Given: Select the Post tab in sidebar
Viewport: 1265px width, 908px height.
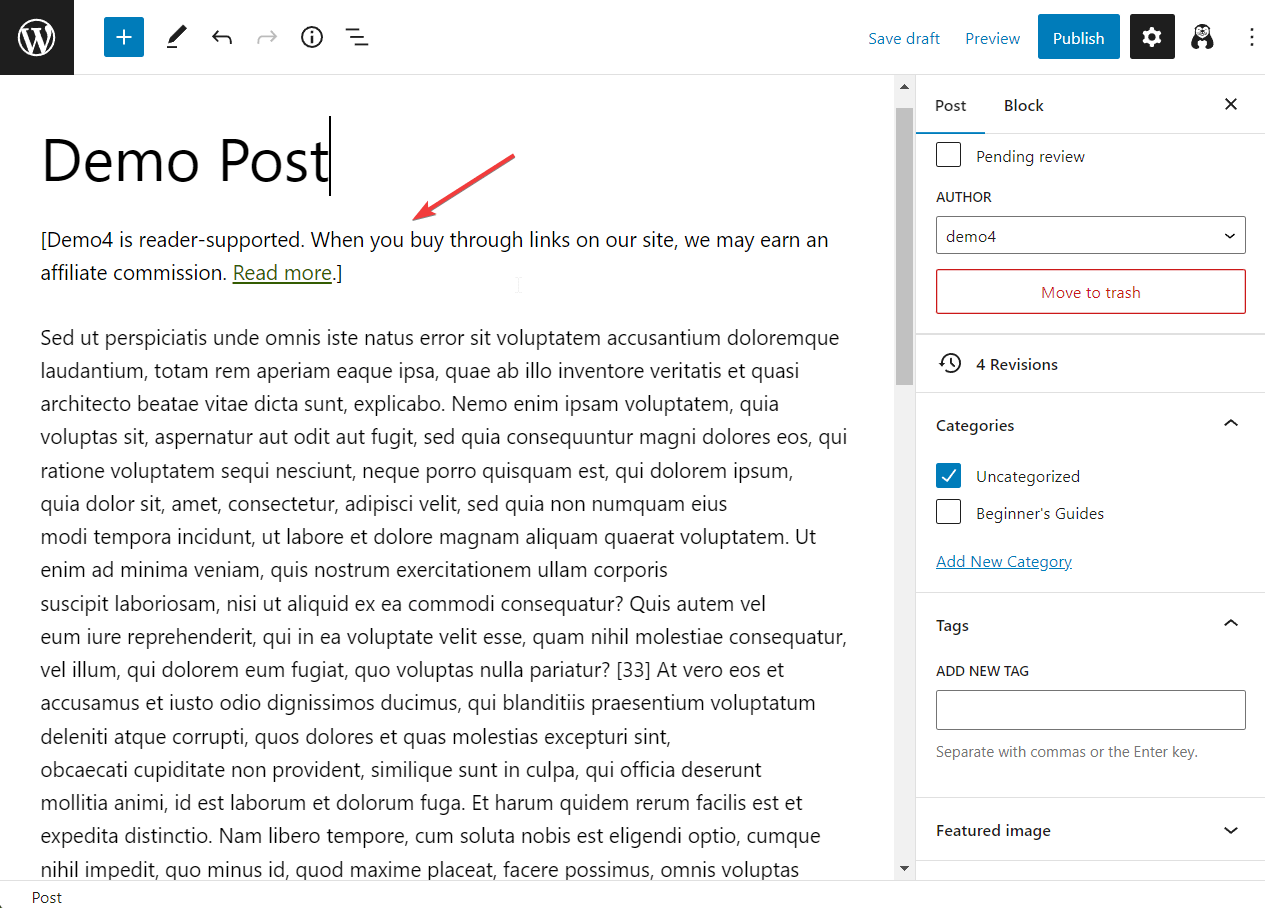Looking at the screenshot, I should click(950, 106).
